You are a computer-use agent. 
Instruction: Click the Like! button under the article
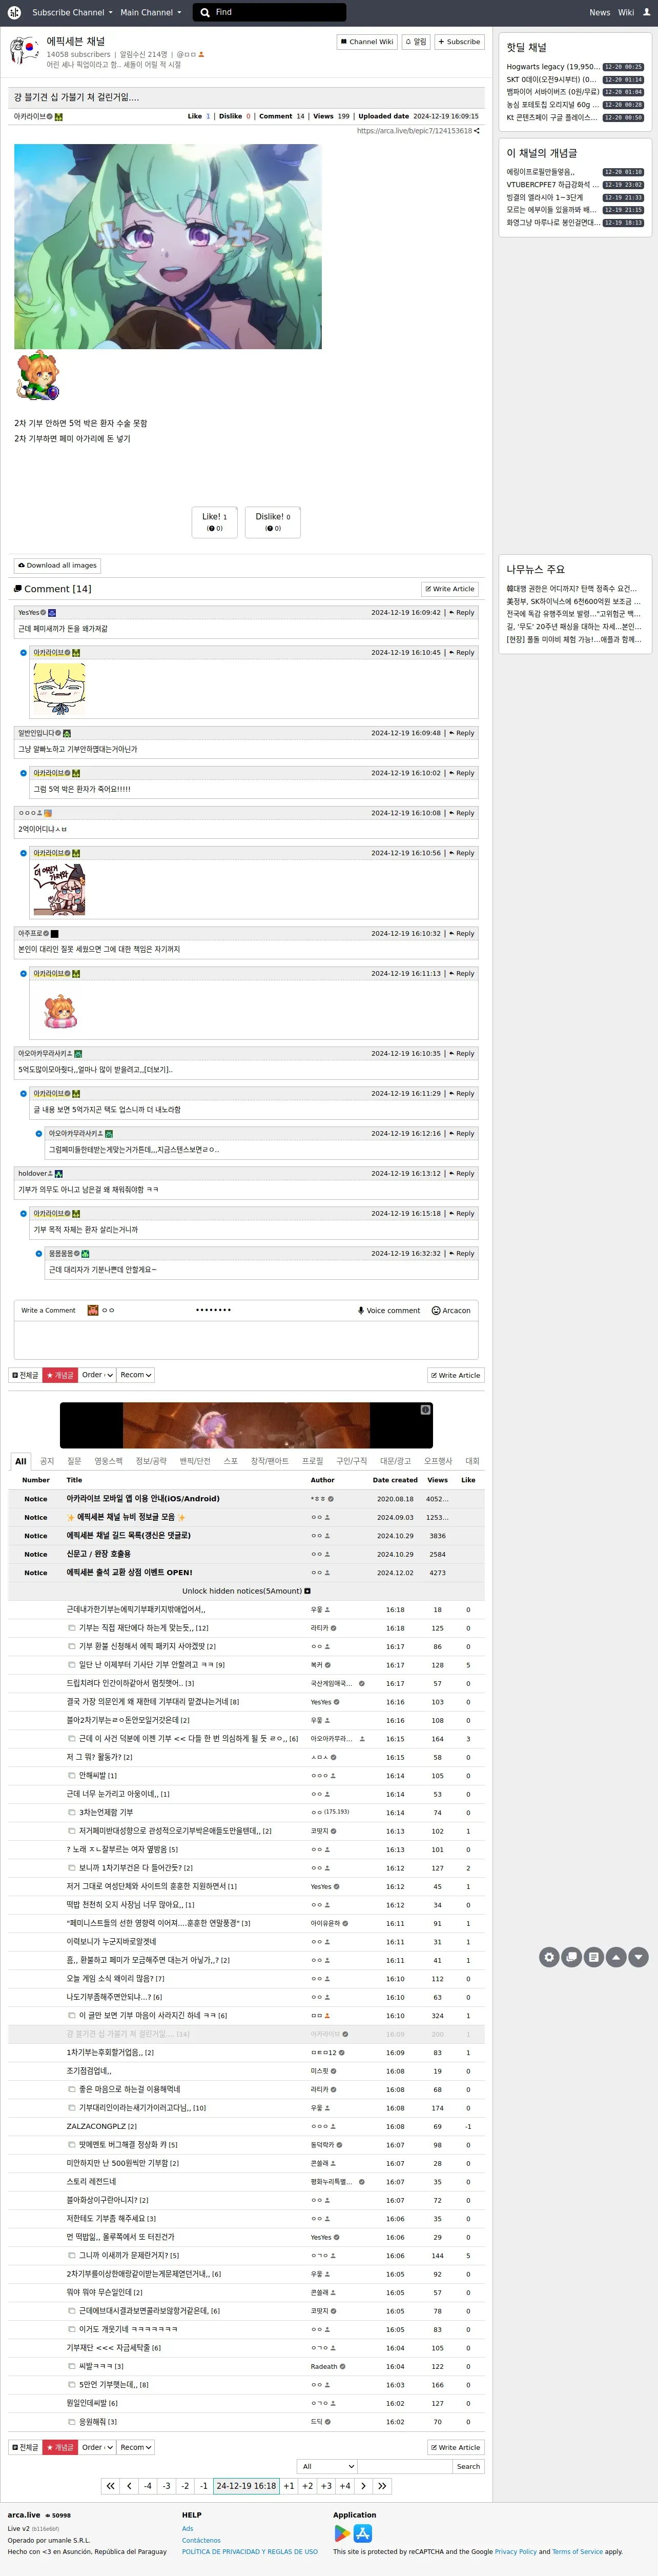coord(215,522)
